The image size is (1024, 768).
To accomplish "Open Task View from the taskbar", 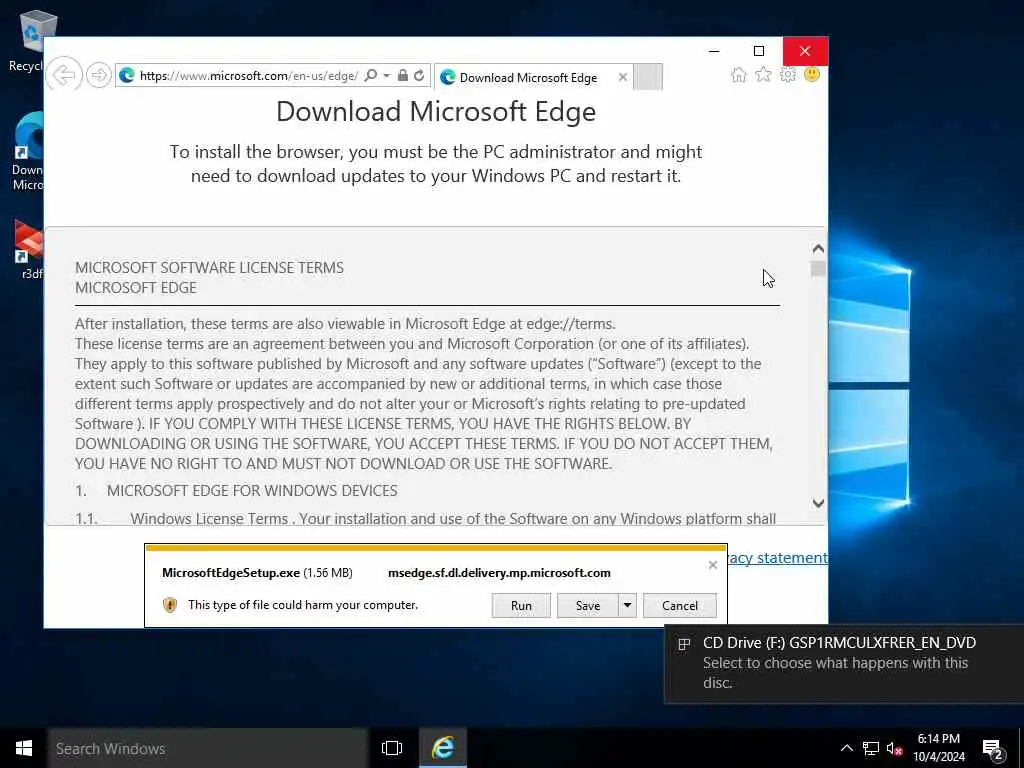I will (392, 748).
